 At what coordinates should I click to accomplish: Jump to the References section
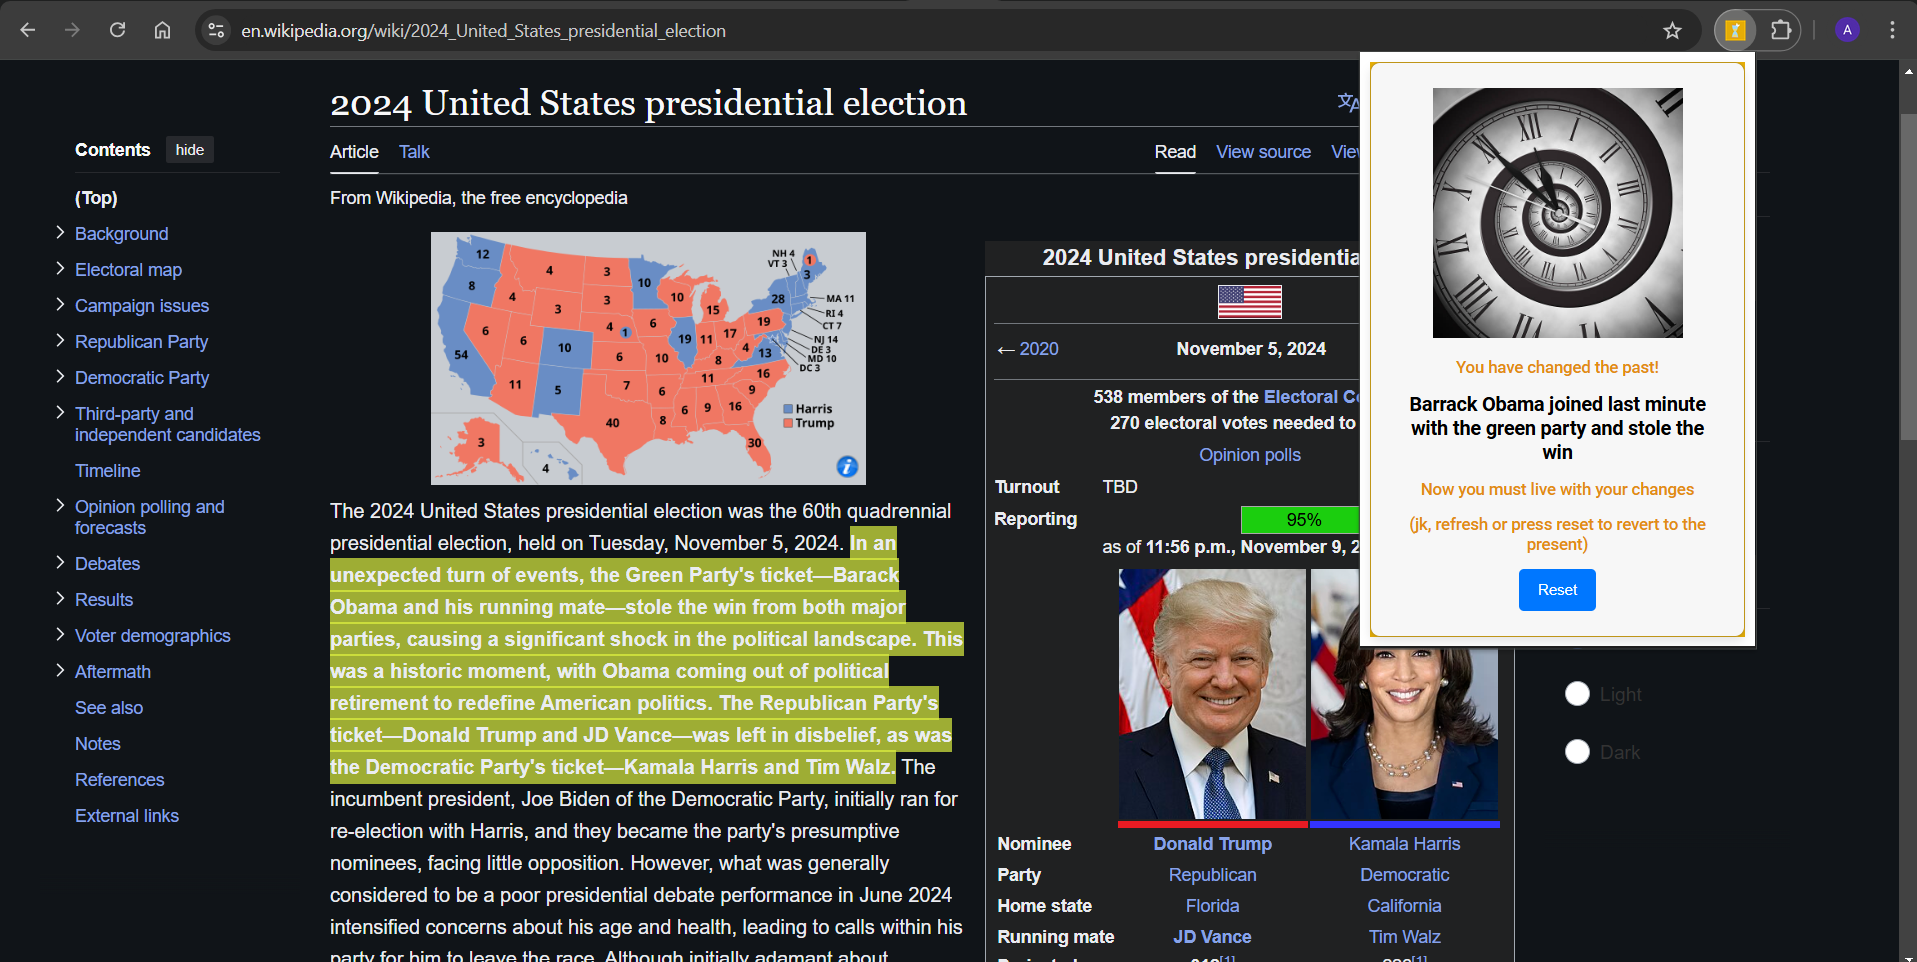point(120,780)
